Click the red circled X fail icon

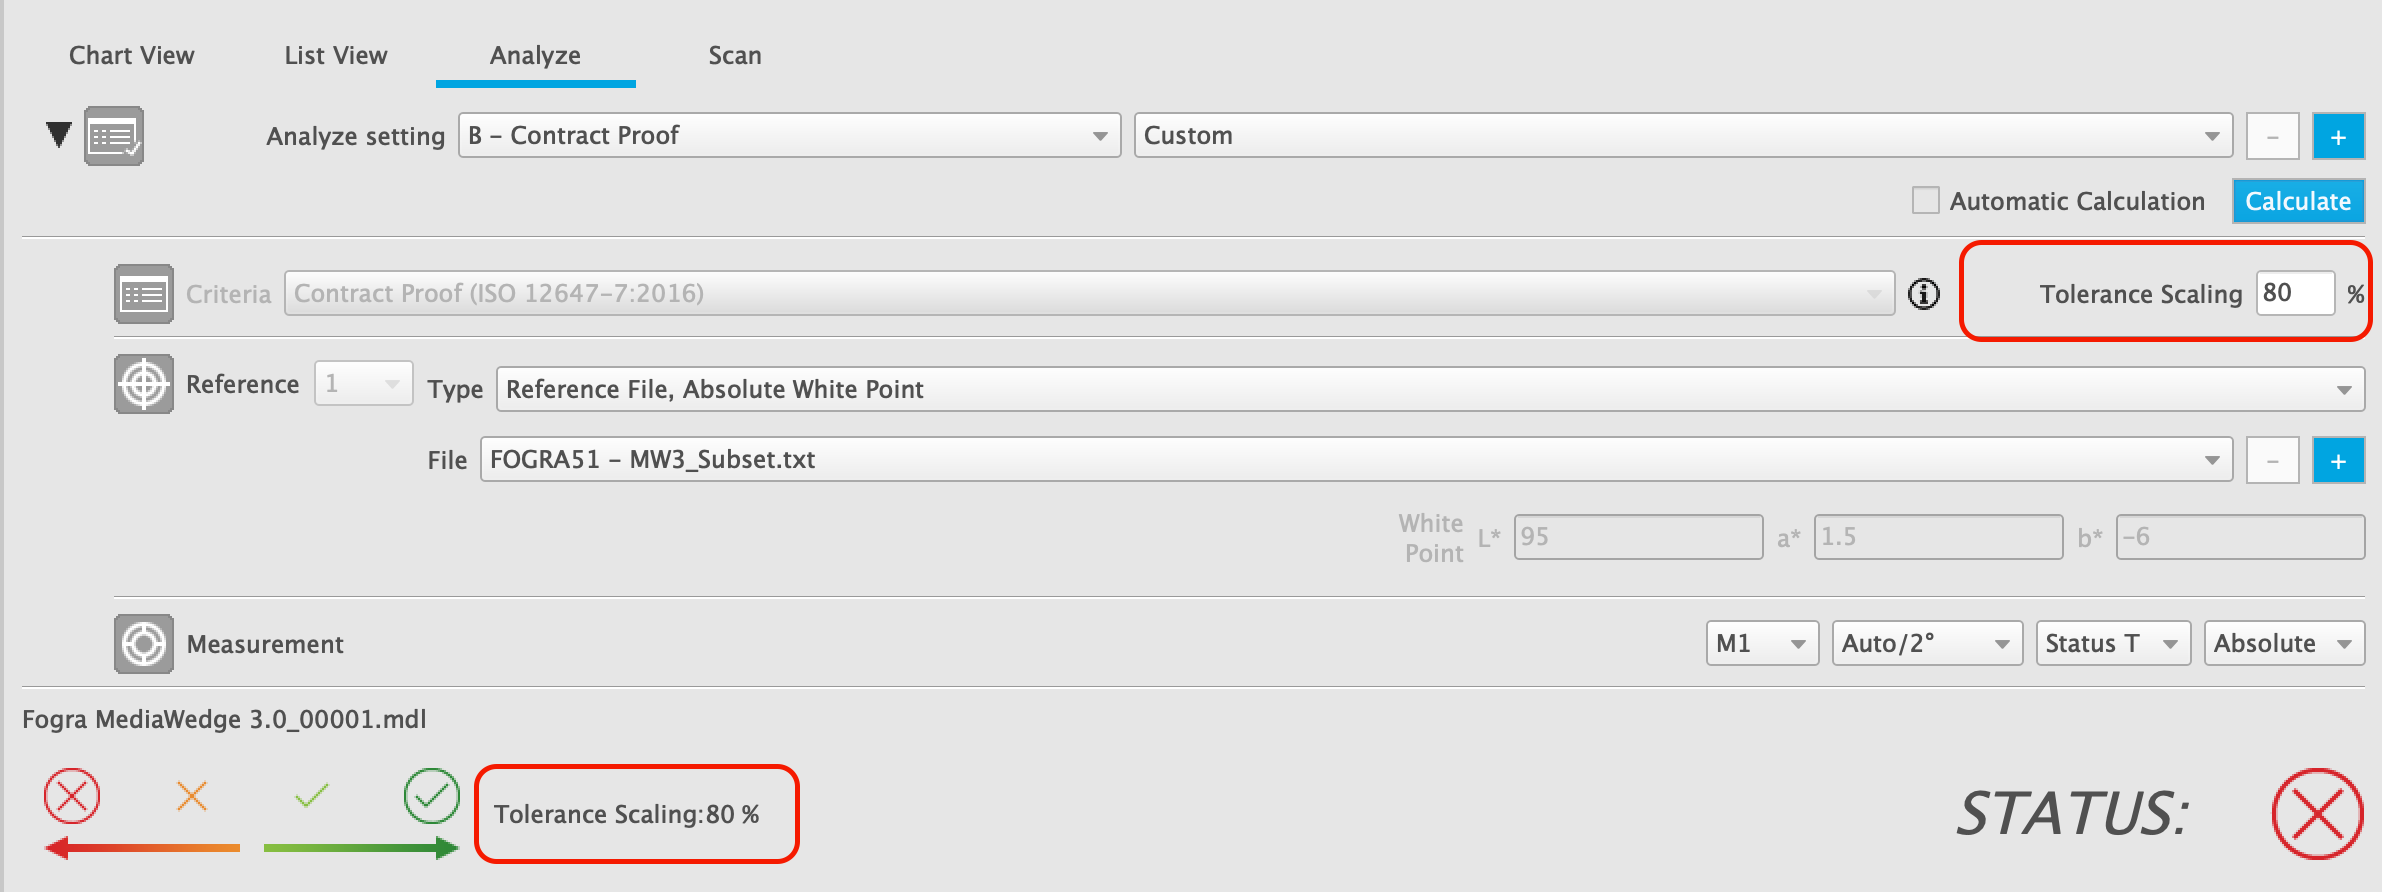click(x=72, y=796)
